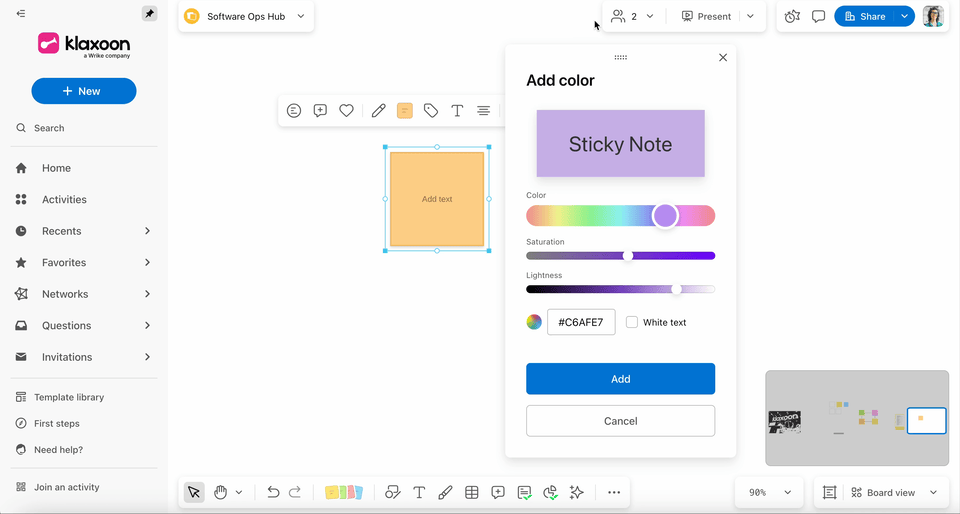Confirm color with Add button
This screenshot has height=514, width=960.
coord(620,379)
